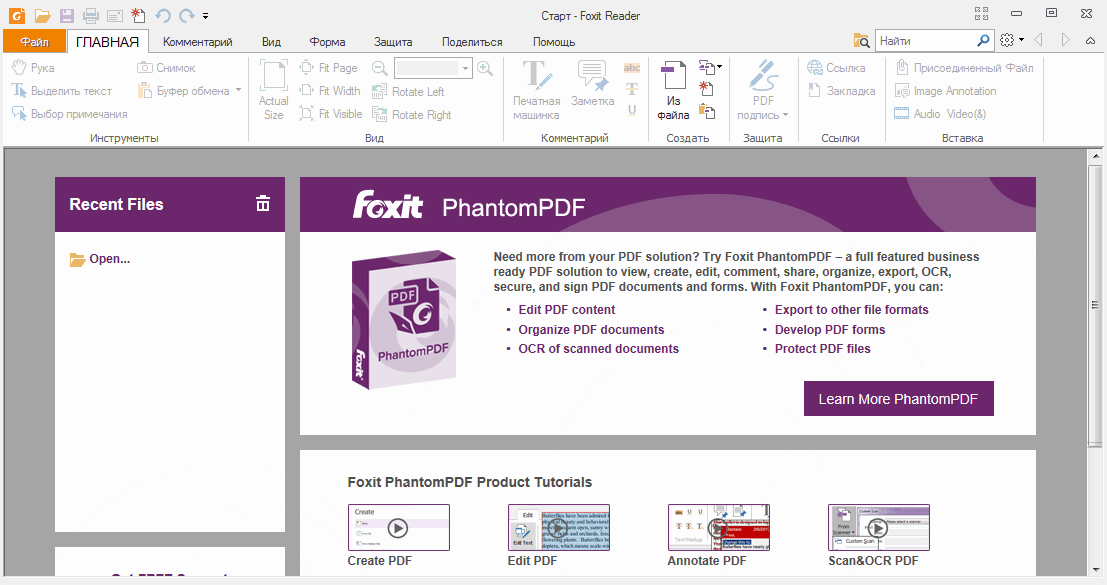Viewport: 1107px width, 585px height.
Task: Click the vertical scrollbar down arrow
Action: (1096, 569)
